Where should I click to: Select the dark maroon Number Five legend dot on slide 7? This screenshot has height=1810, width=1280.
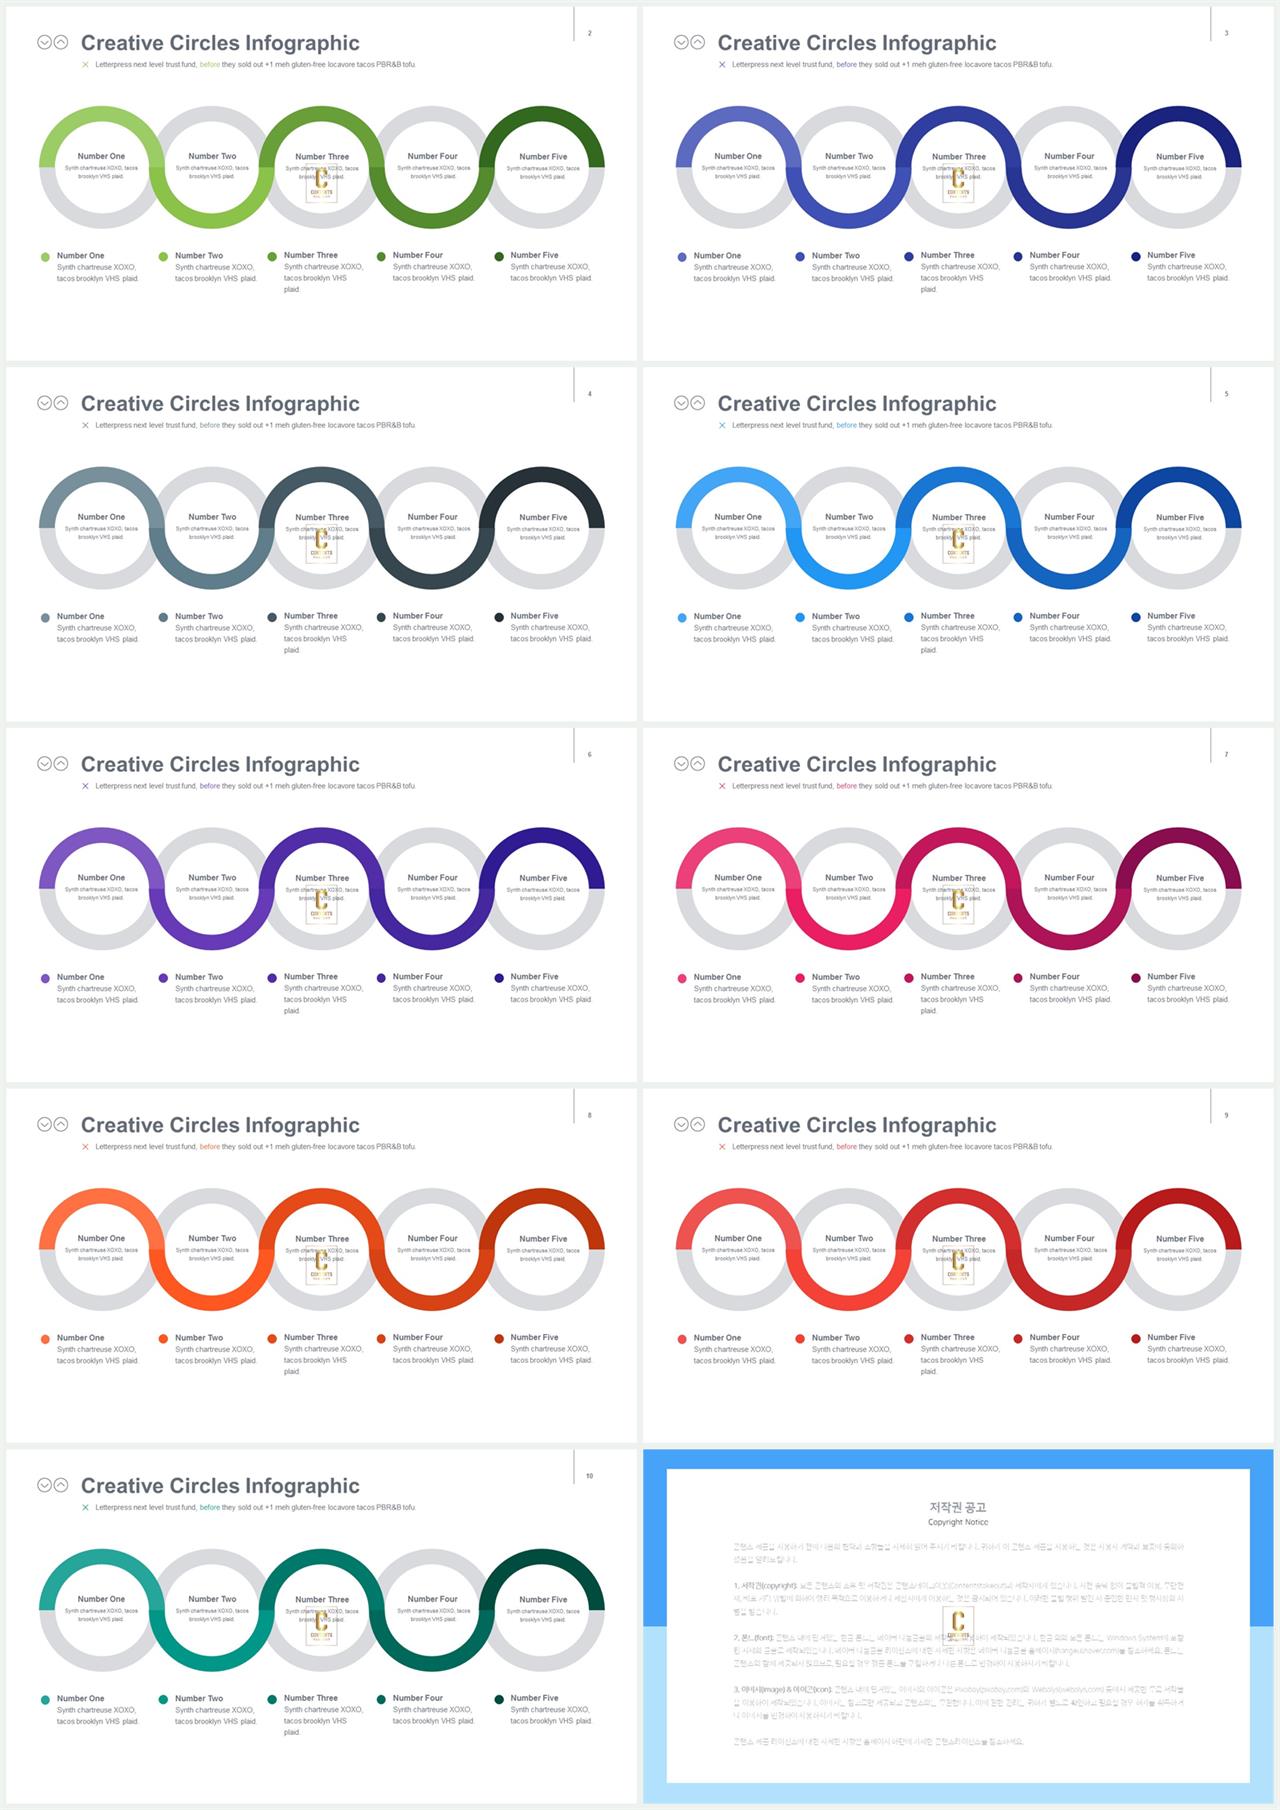pyautogui.click(x=1136, y=978)
